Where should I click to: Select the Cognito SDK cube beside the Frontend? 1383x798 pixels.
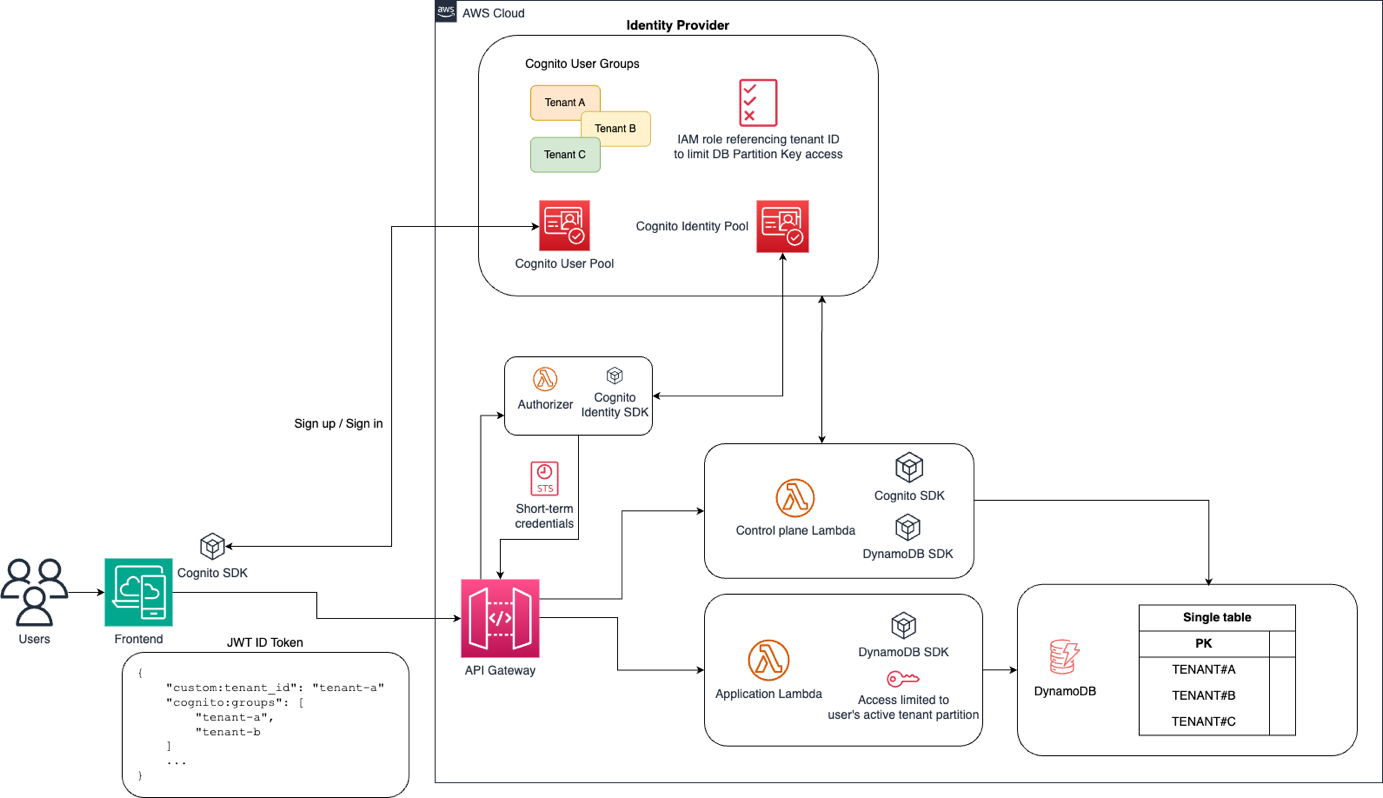(212, 546)
